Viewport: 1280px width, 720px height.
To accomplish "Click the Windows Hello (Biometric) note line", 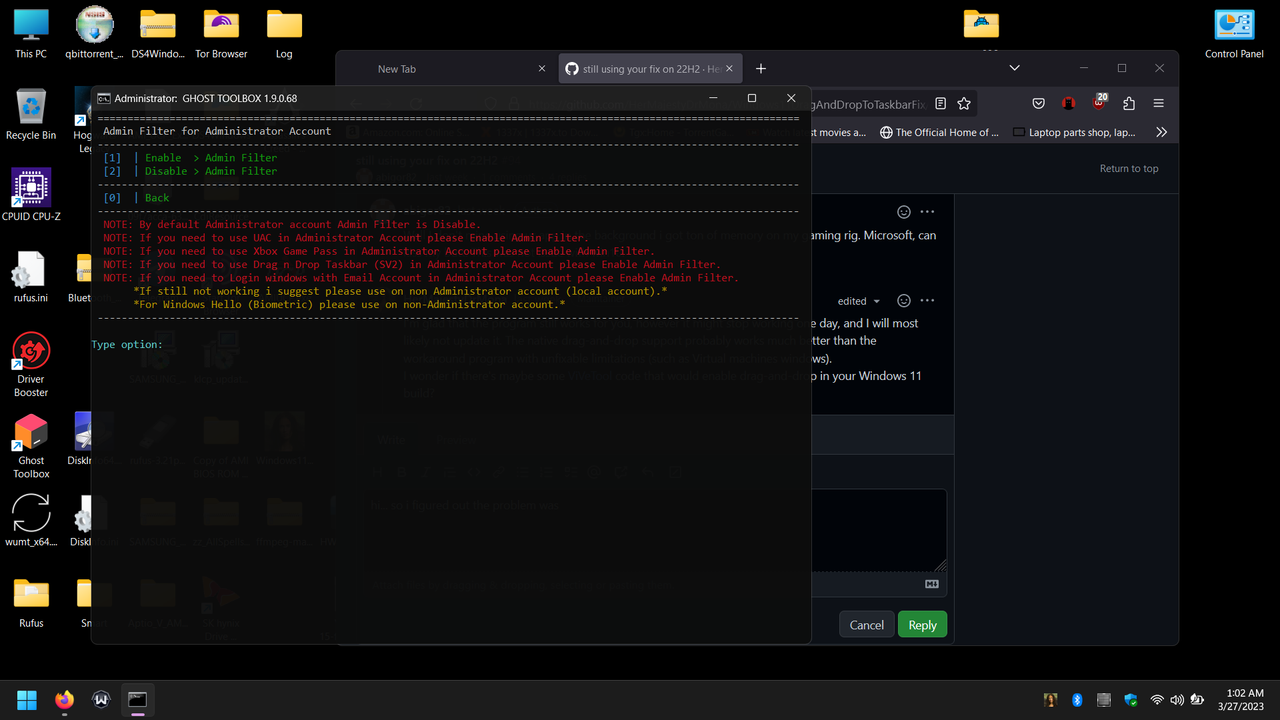I will point(349,304).
